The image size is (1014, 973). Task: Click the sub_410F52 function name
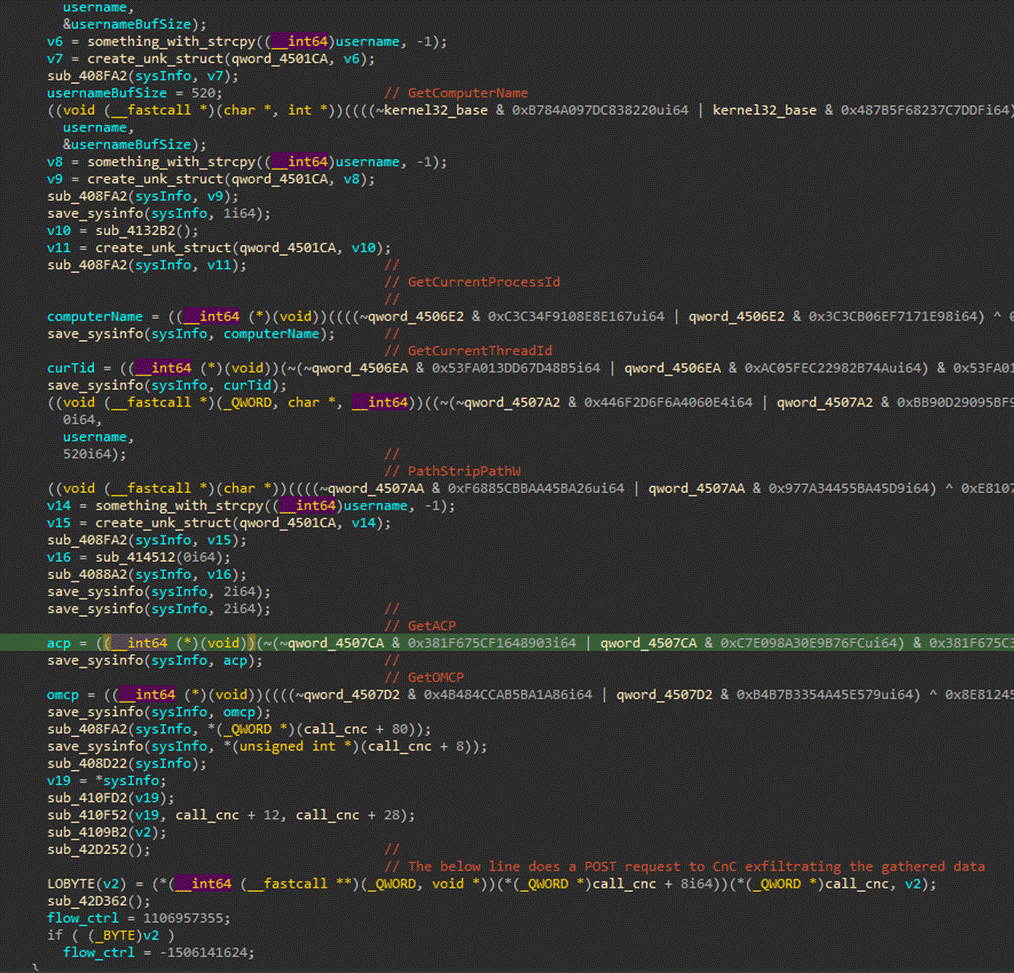click(x=87, y=815)
